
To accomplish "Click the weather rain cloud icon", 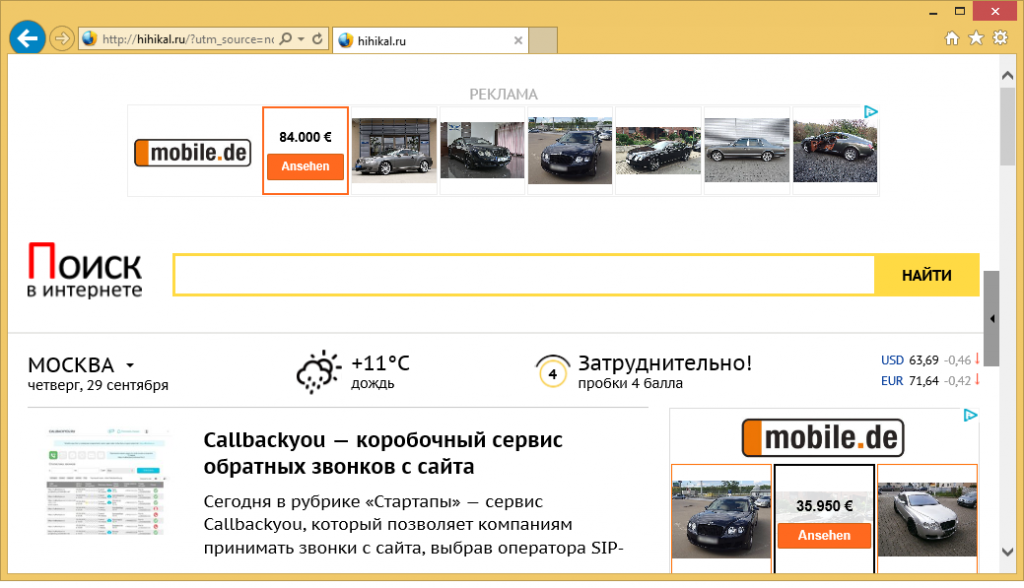I will (x=320, y=372).
